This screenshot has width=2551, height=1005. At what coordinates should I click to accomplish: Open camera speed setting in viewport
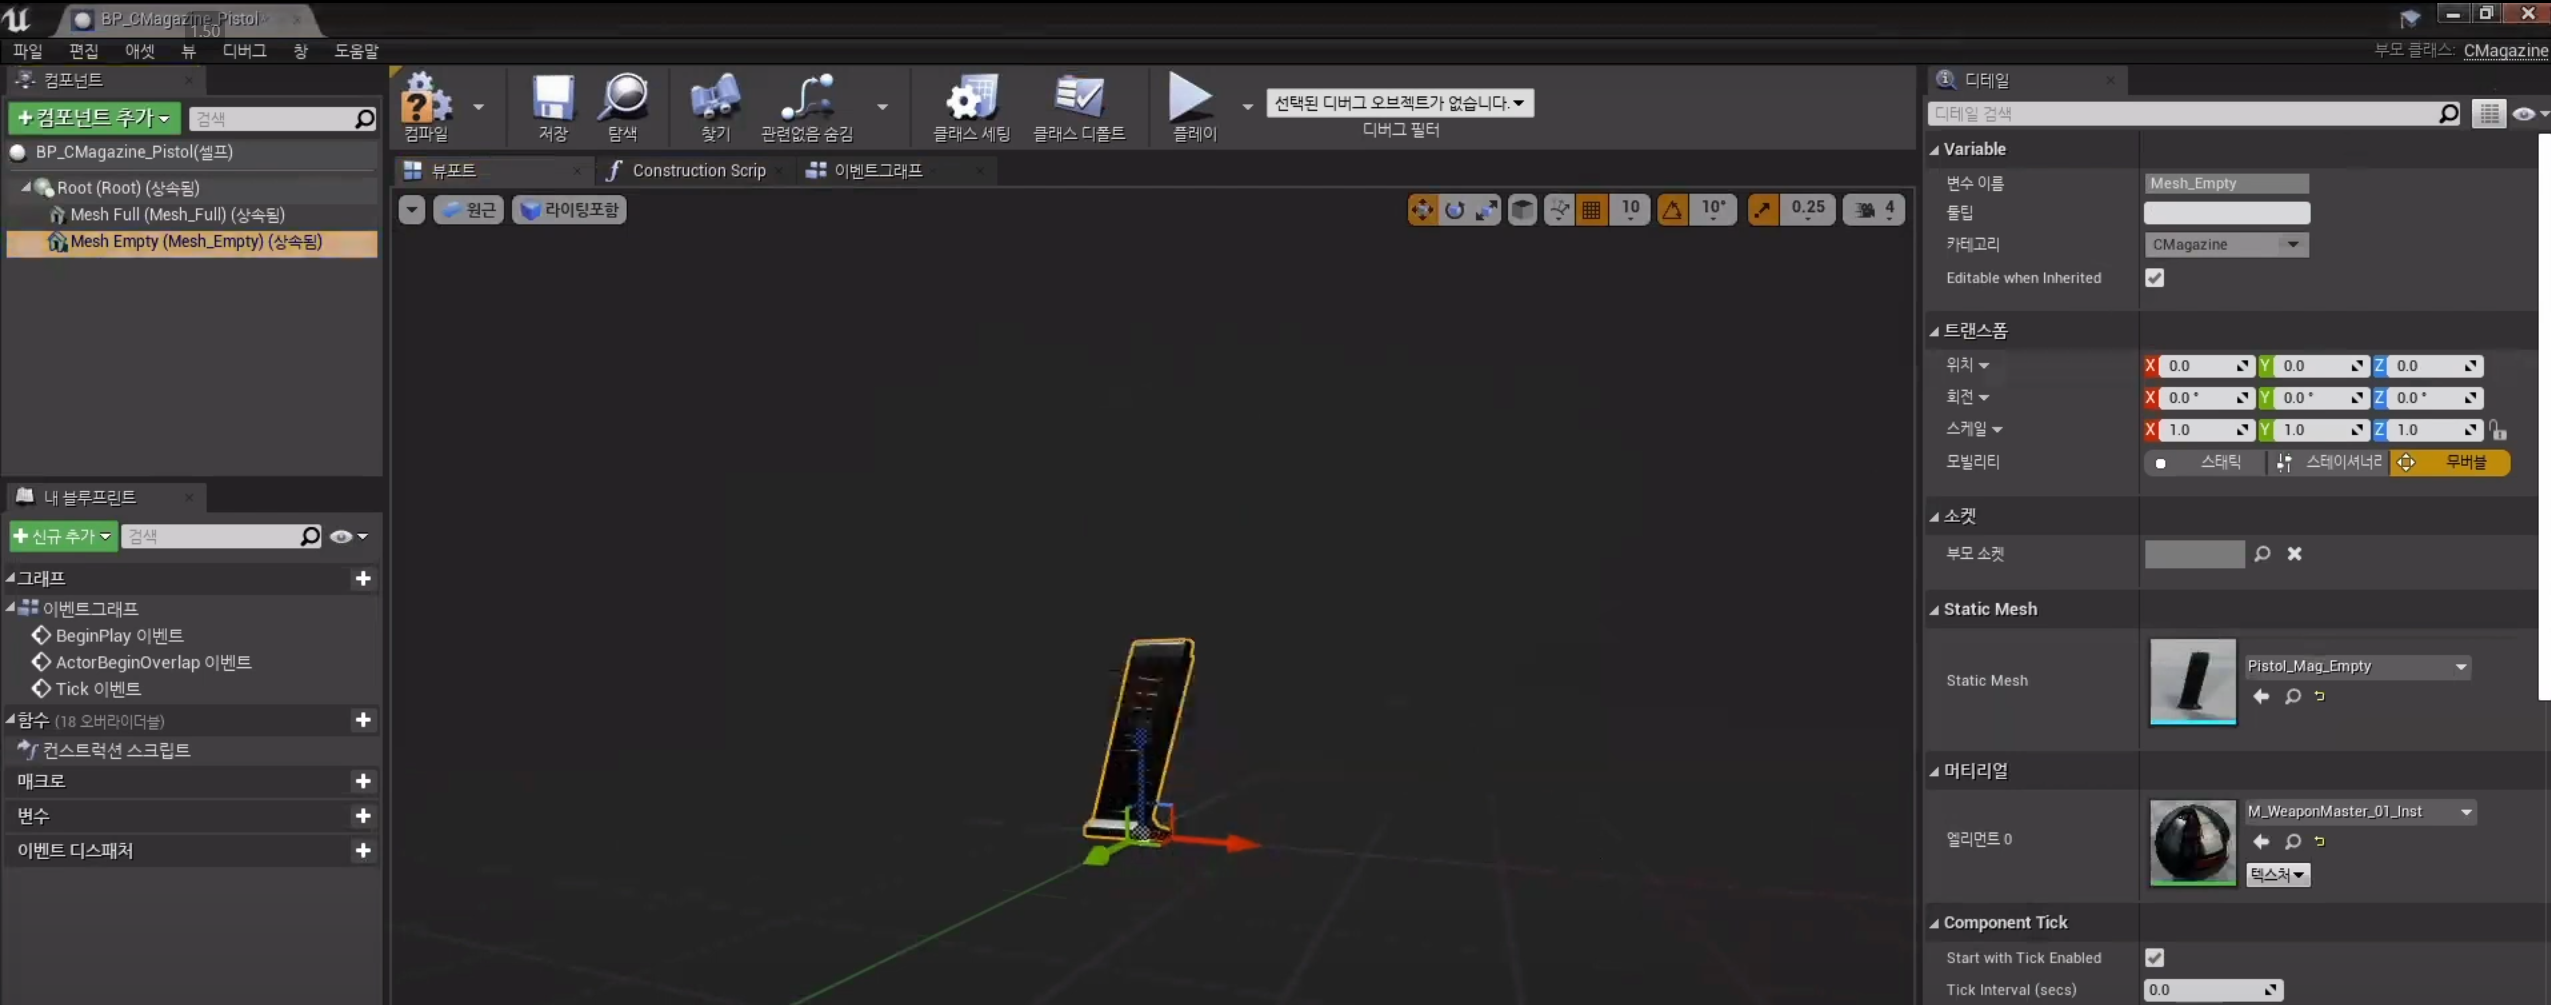coord(1874,209)
